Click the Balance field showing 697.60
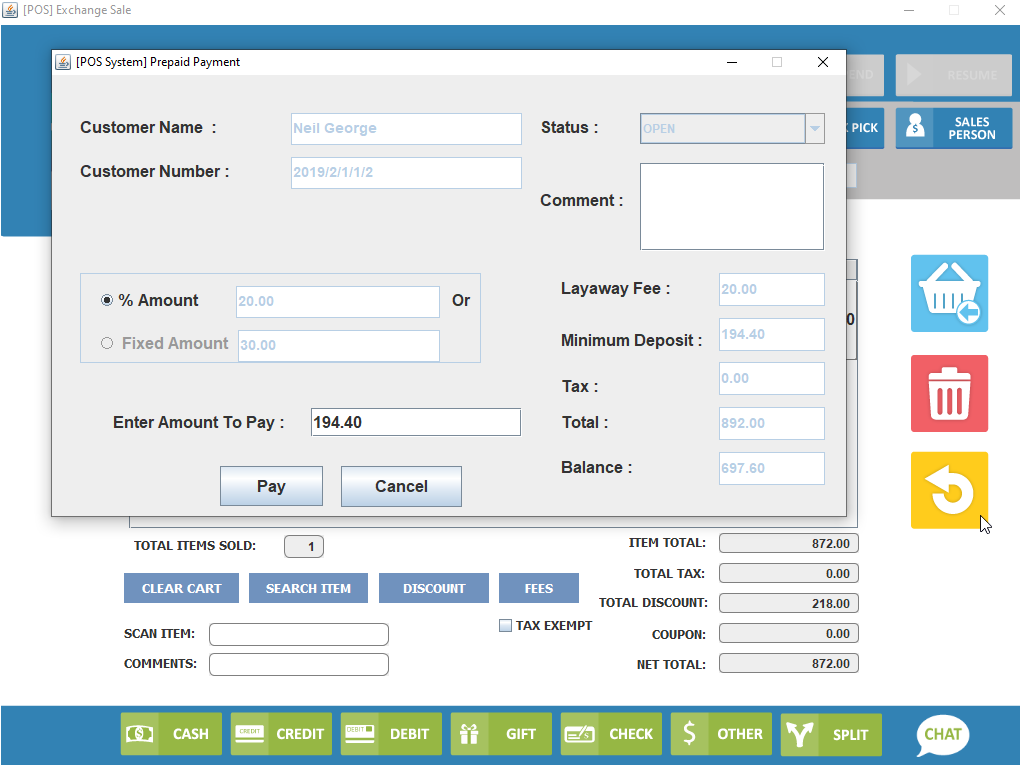 coord(772,468)
